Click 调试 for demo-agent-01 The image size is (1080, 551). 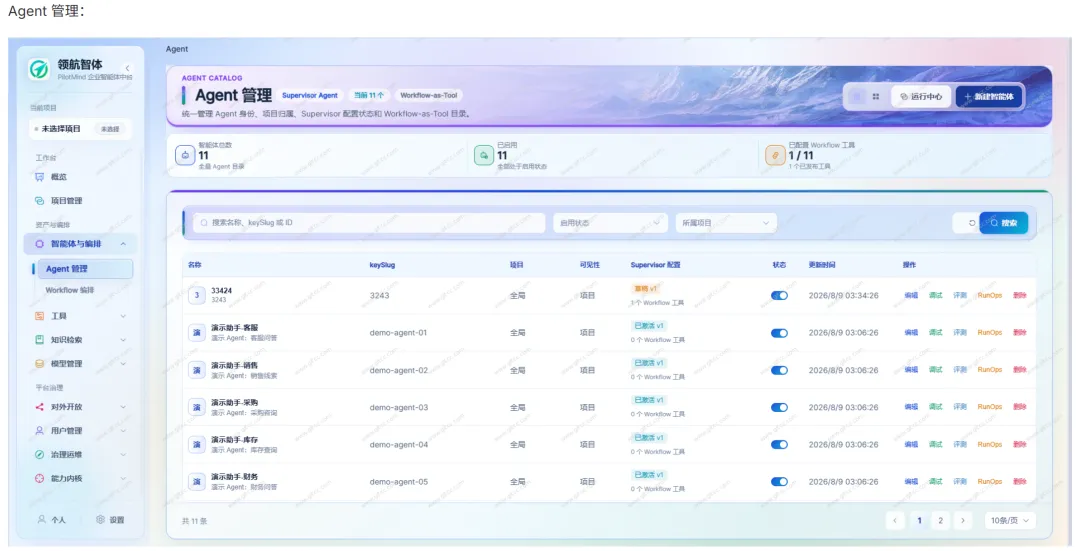[935, 333]
